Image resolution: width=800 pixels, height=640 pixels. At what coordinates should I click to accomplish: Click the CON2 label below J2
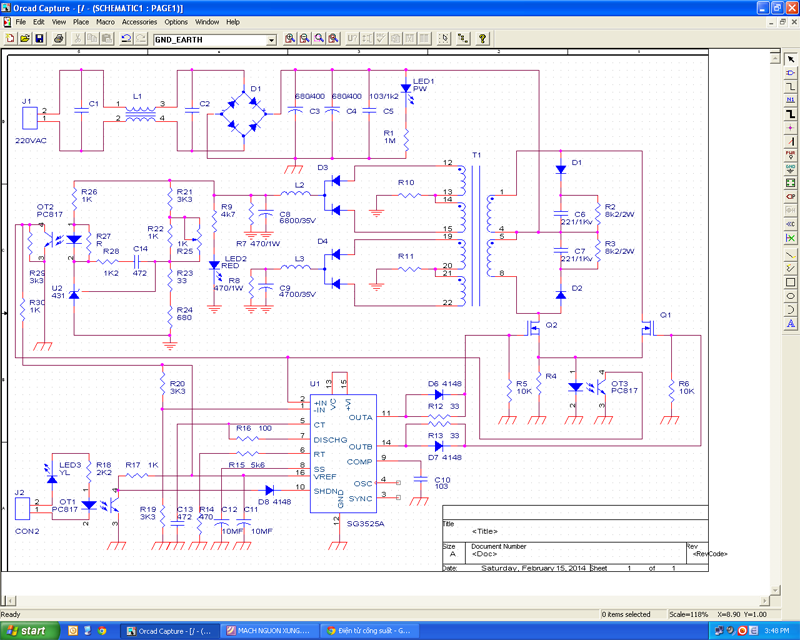pyautogui.click(x=27, y=531)
